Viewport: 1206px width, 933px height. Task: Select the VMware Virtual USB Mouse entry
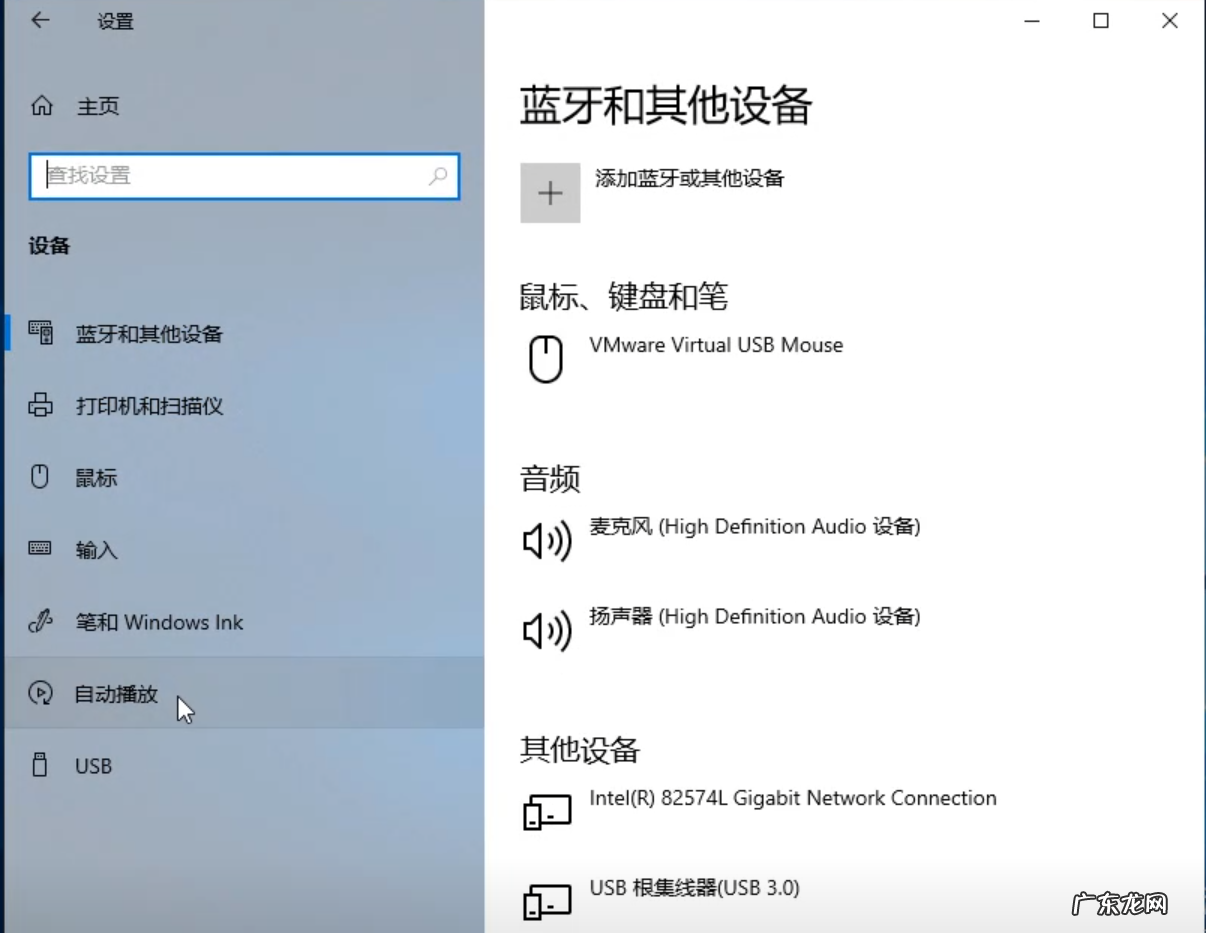(x=715, y=345)
